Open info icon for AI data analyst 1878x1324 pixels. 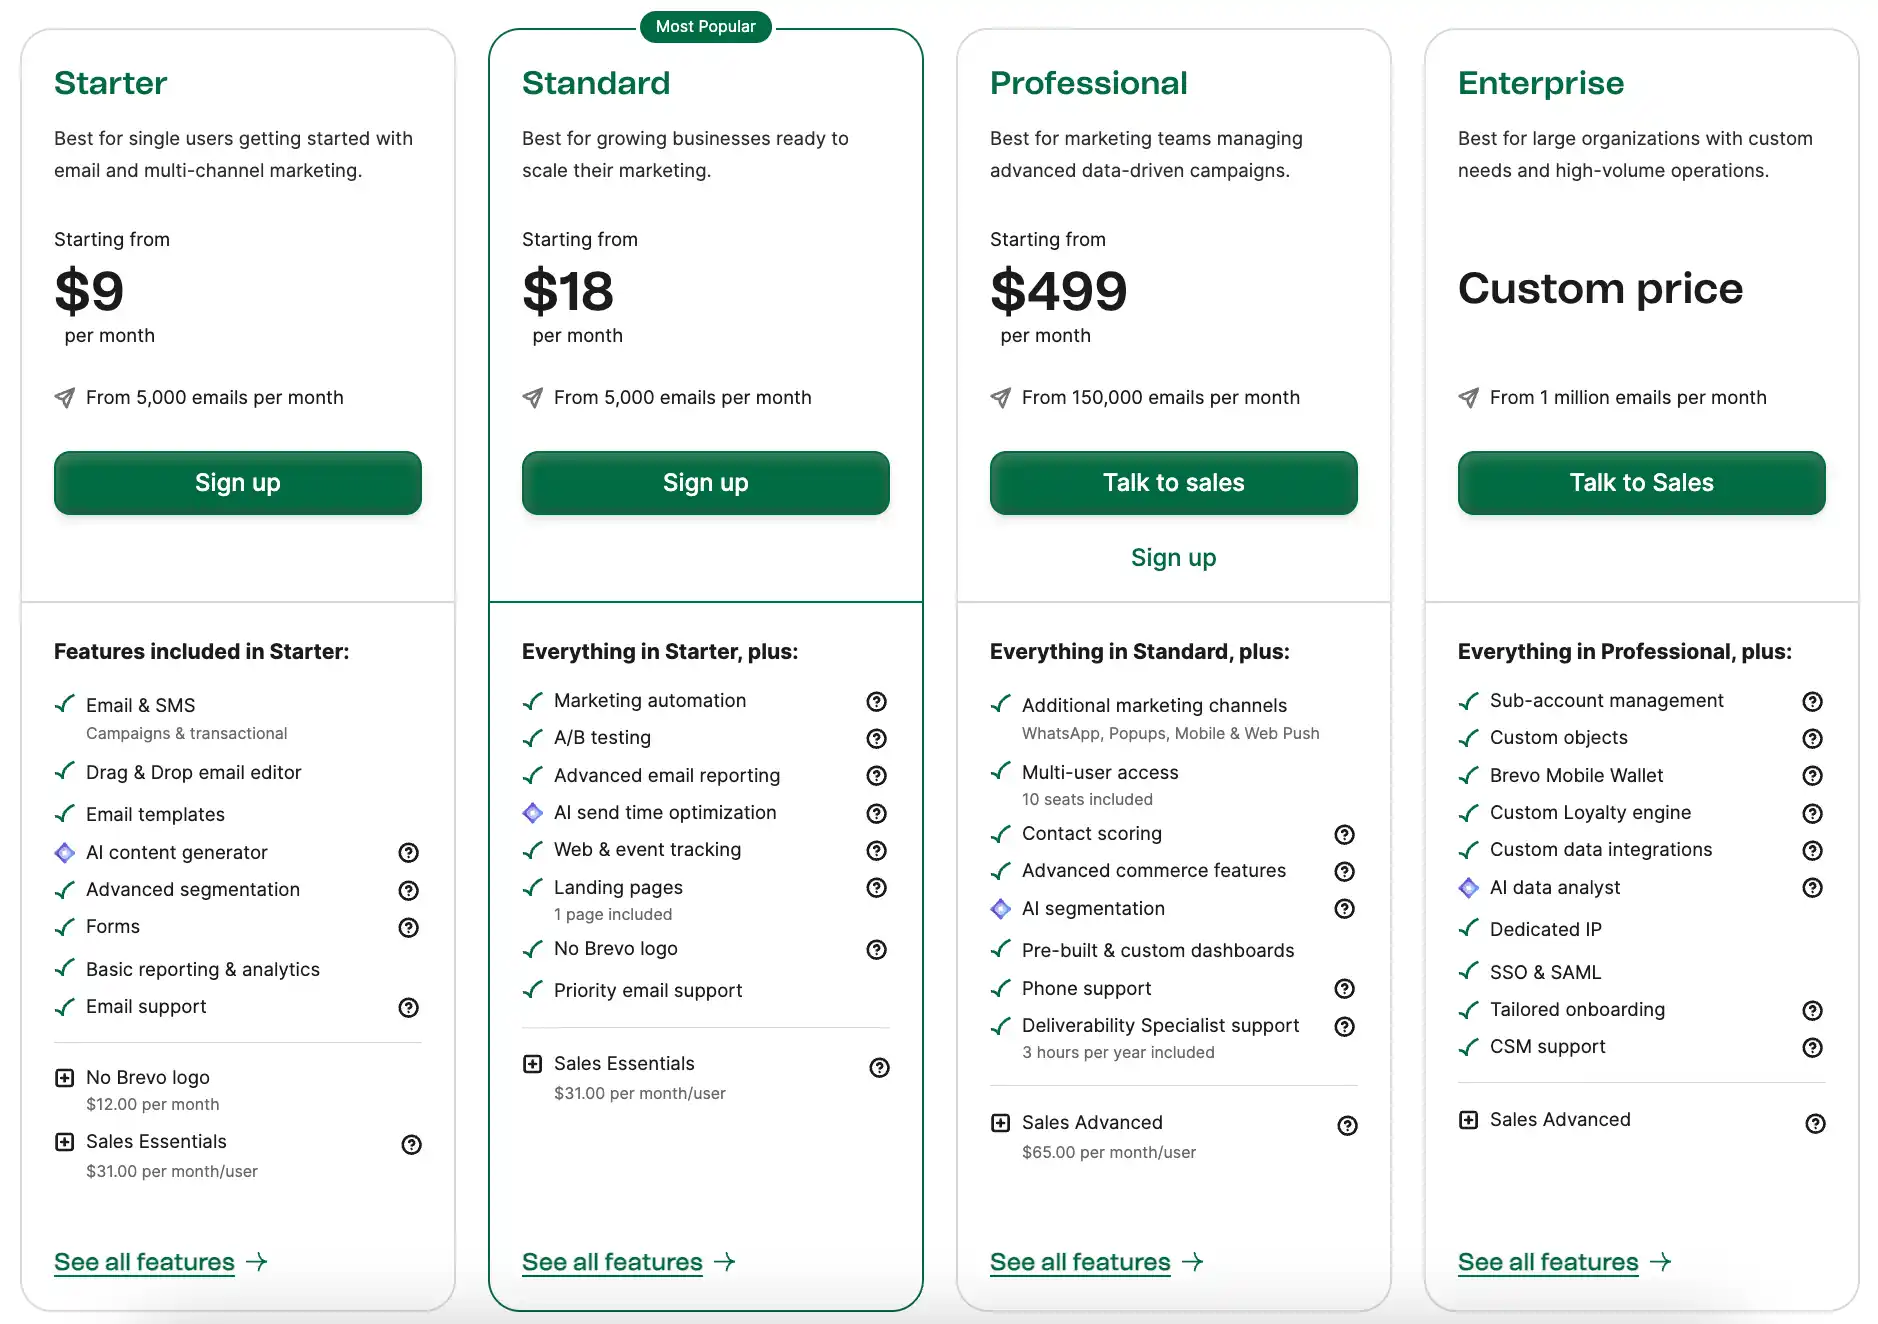(1812, 887)
